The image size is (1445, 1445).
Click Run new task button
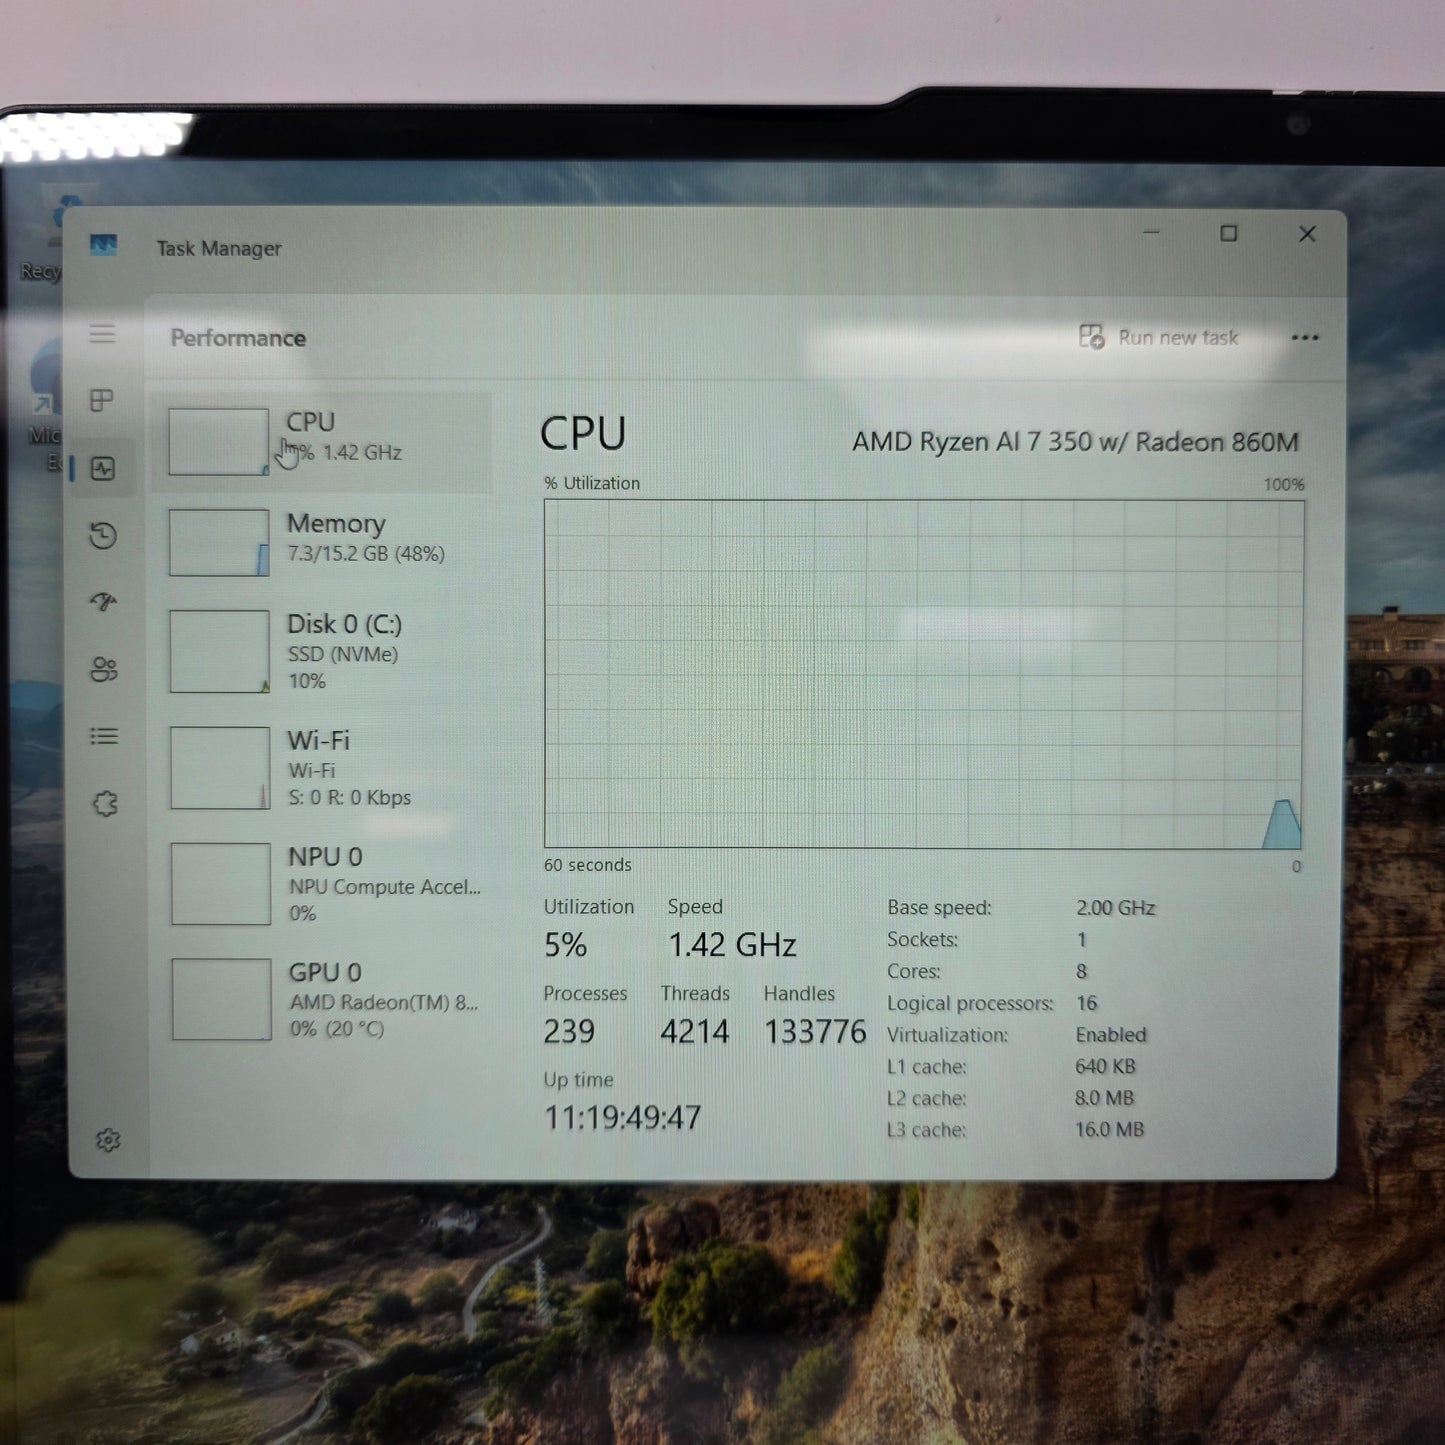click(x=1158, y=337)
